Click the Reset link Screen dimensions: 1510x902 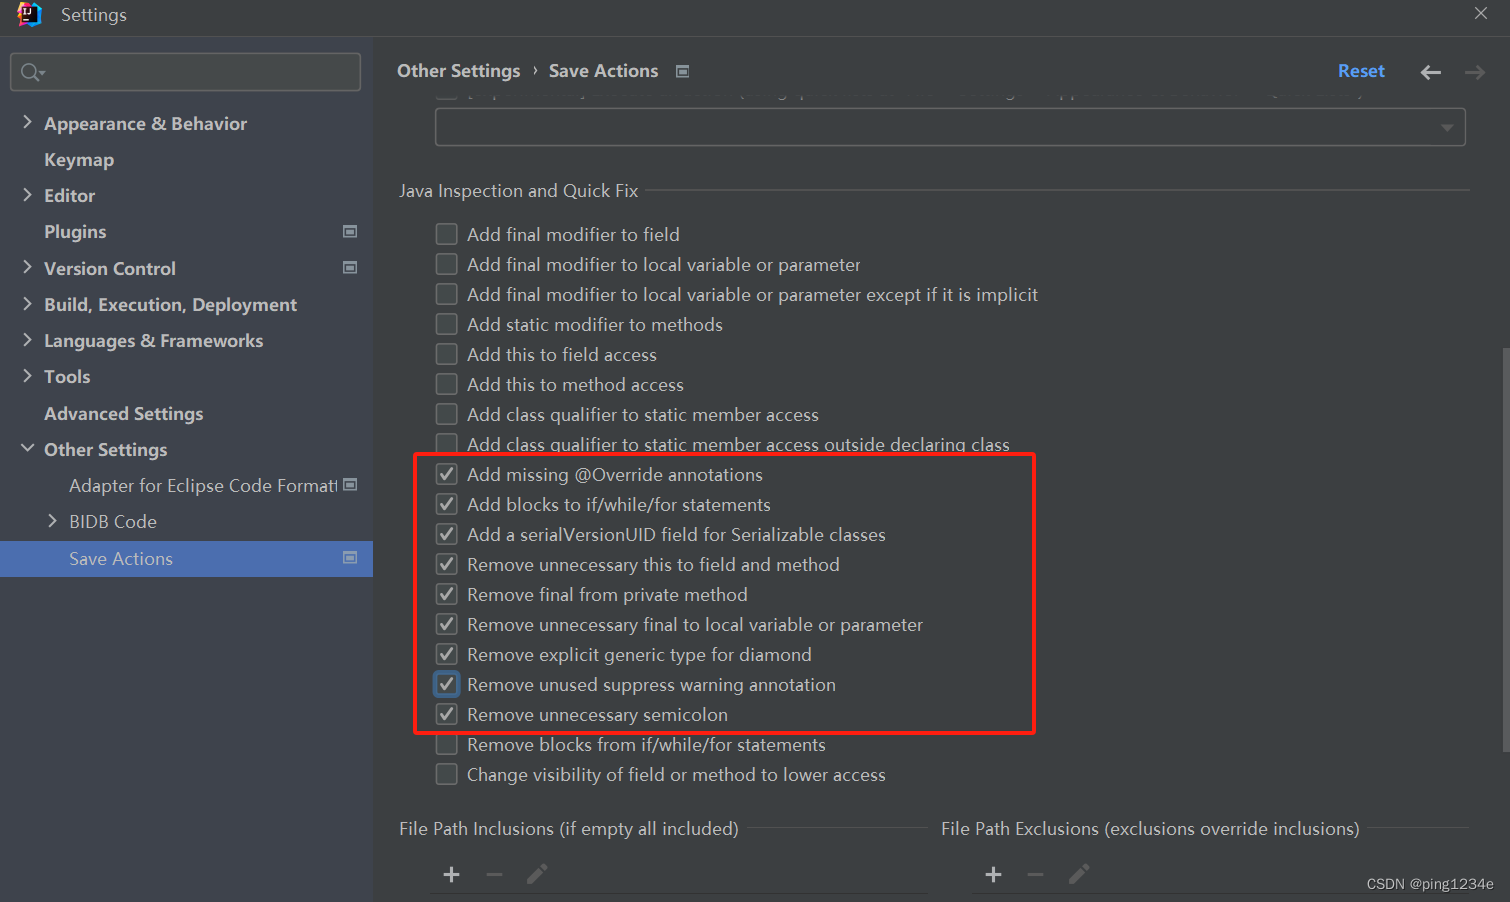[1360, 71]
